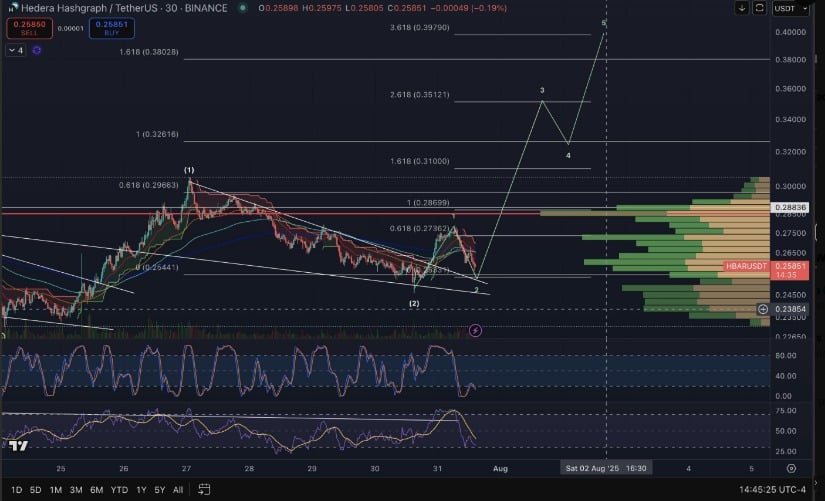Screen dimensions: 825x501
Task: Click the projected wave 4 label
Action: tap(568, 155)
